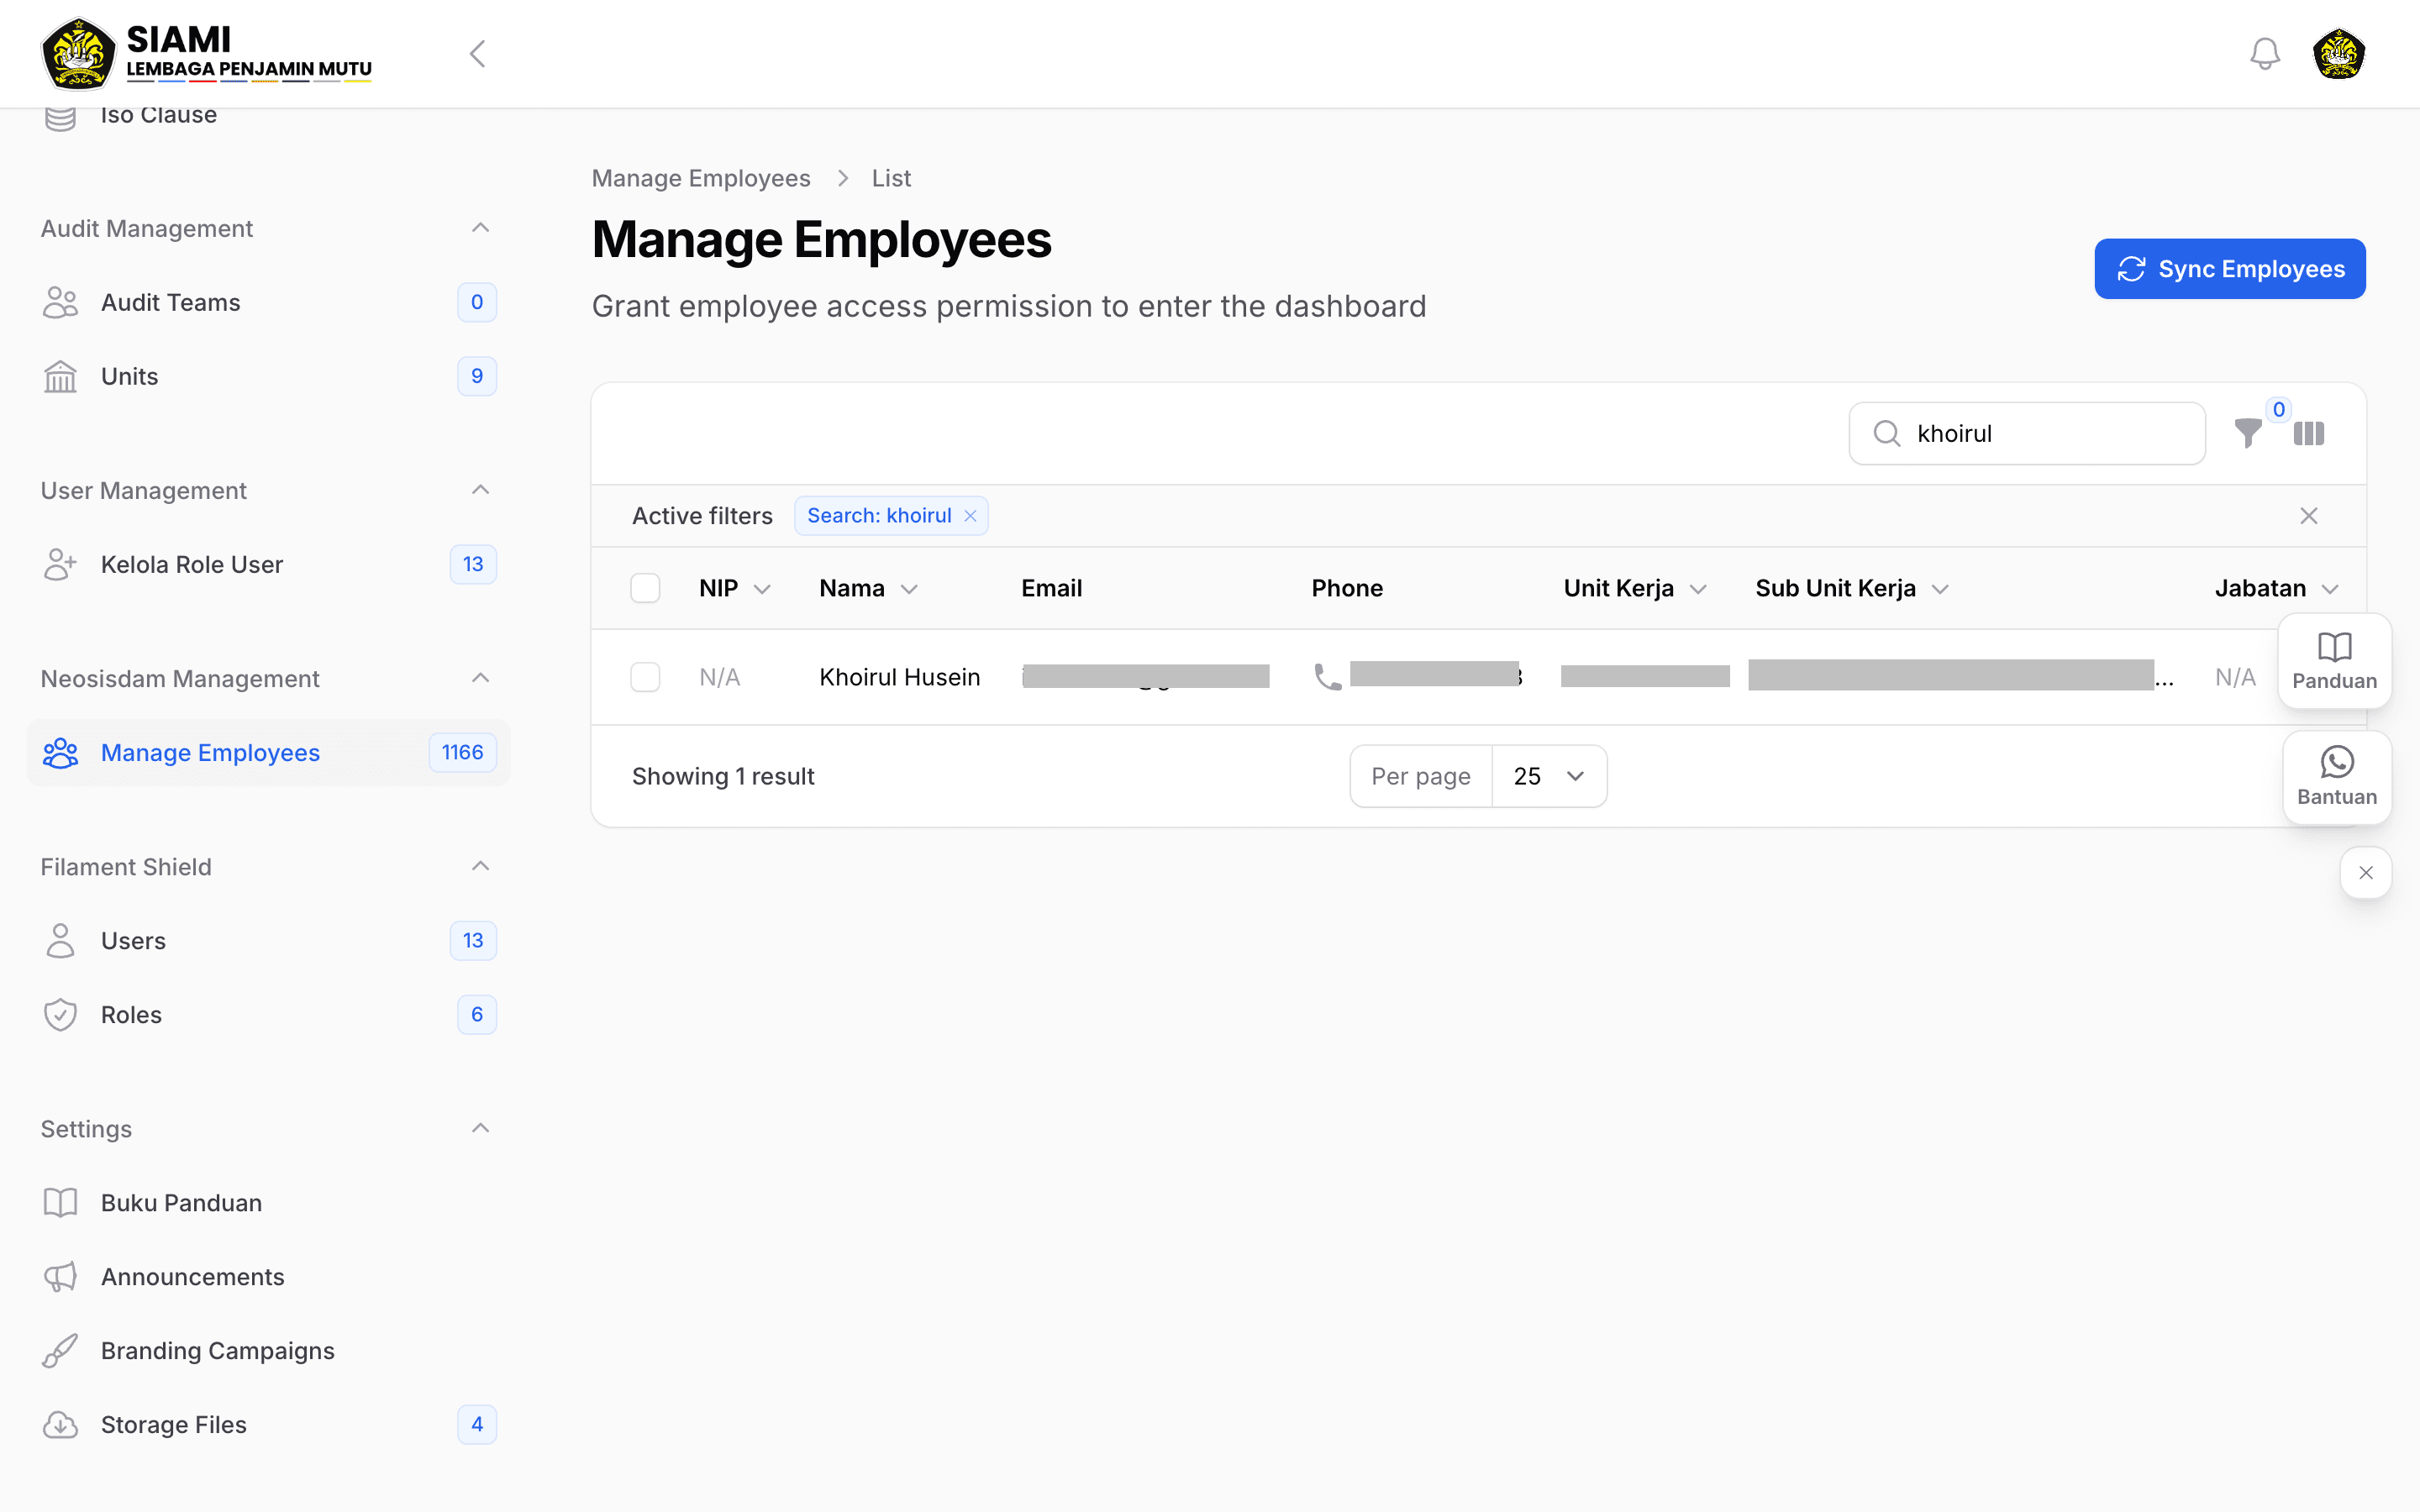Select the Khoirul Husein row checkbox
2420x1512 pixels.
coord(645,677)
